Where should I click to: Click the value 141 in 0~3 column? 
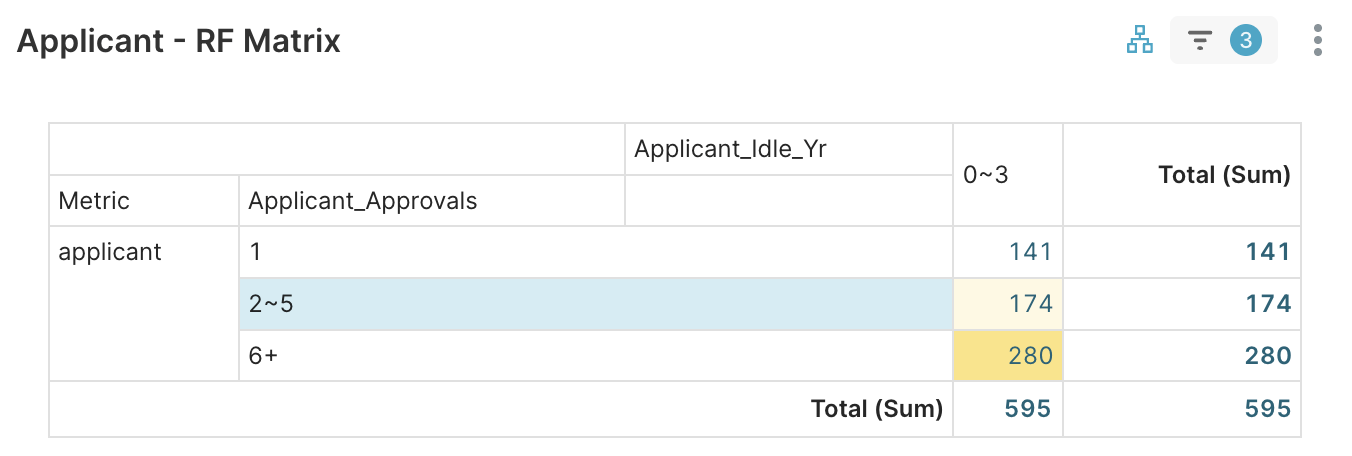pos(1029,252)
